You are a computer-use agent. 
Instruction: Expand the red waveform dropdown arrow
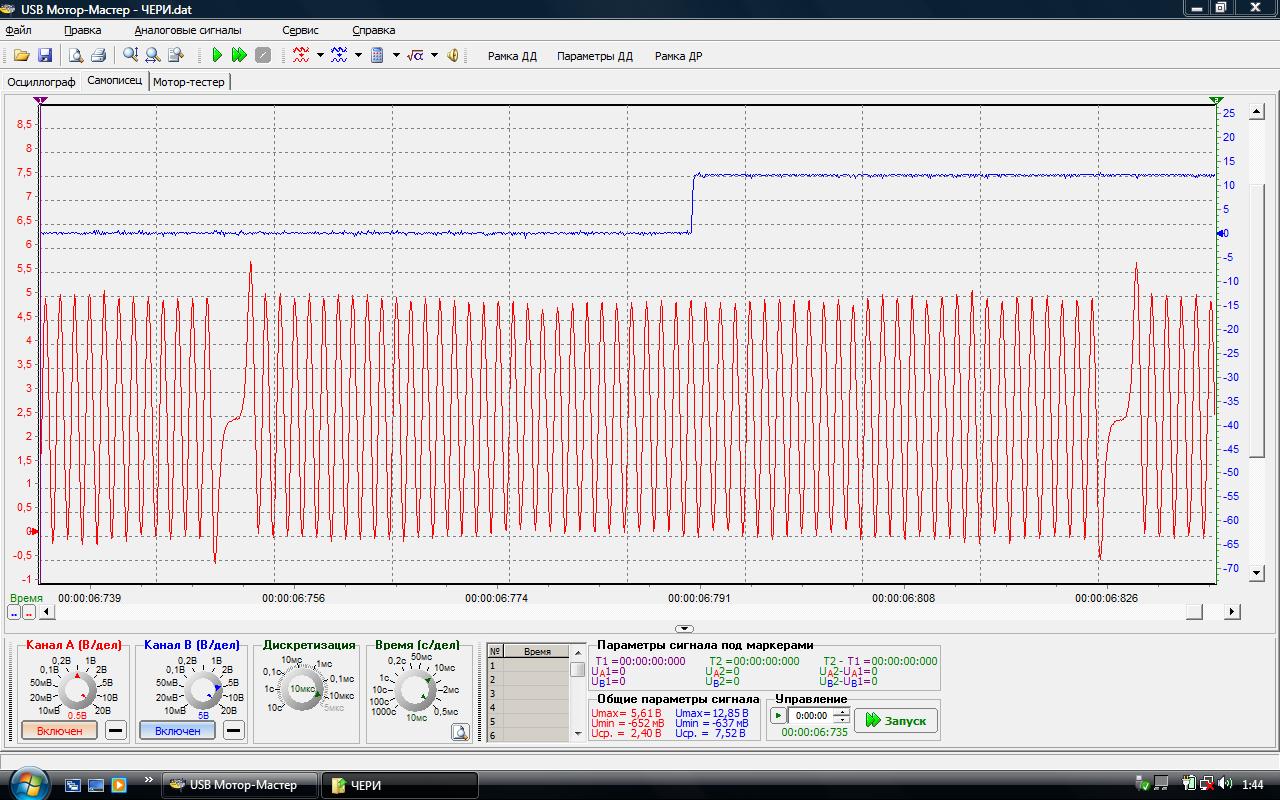pyautogui.click(x=320, y=56)
